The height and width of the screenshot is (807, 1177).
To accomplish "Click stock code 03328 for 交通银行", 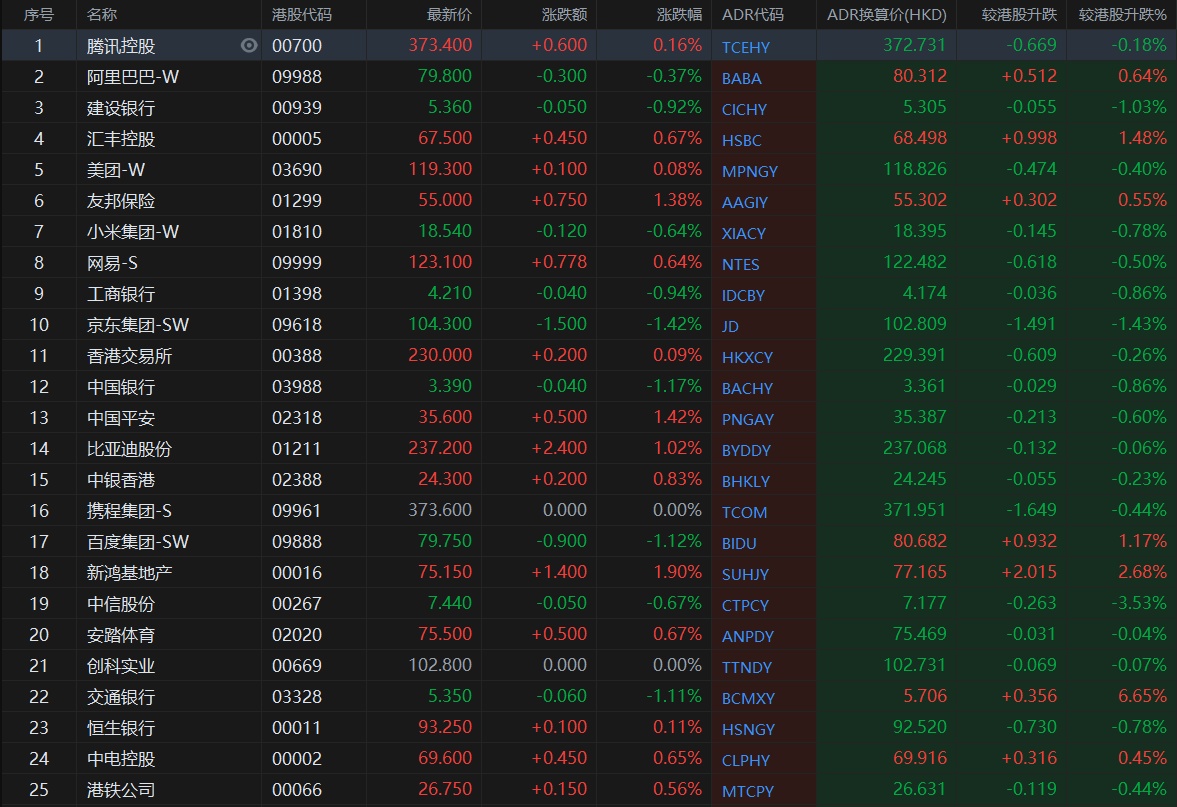I will coord(297,697).
